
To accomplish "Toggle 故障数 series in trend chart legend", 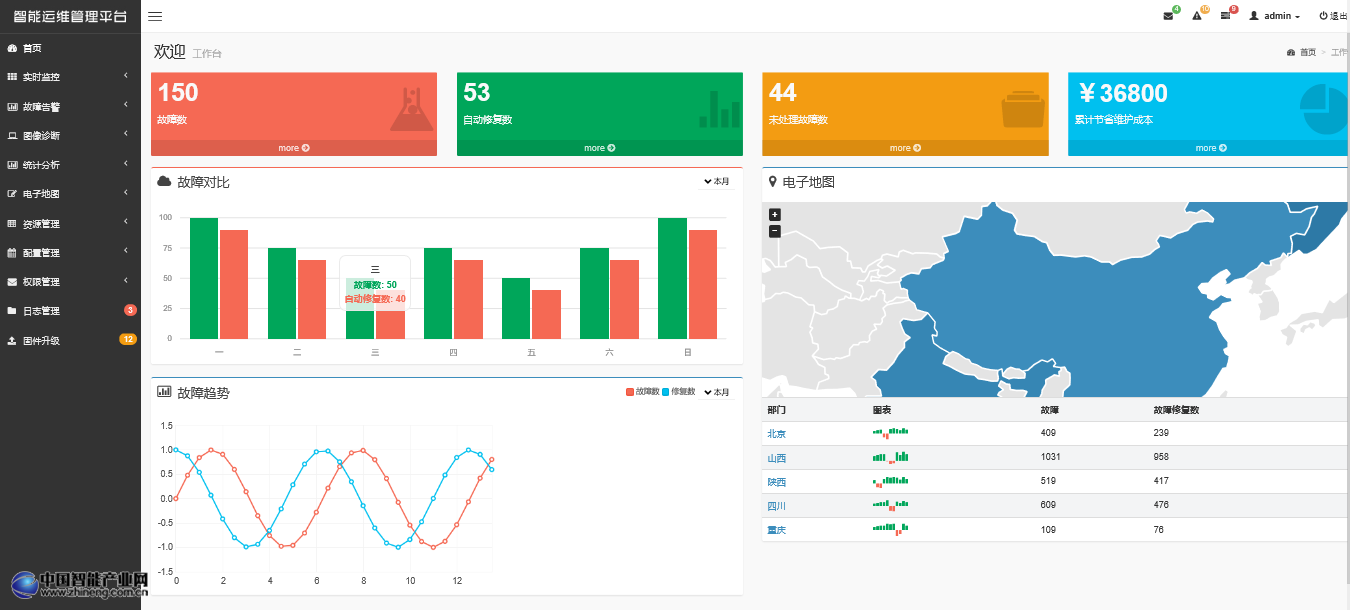I will [x=642, y=392].
